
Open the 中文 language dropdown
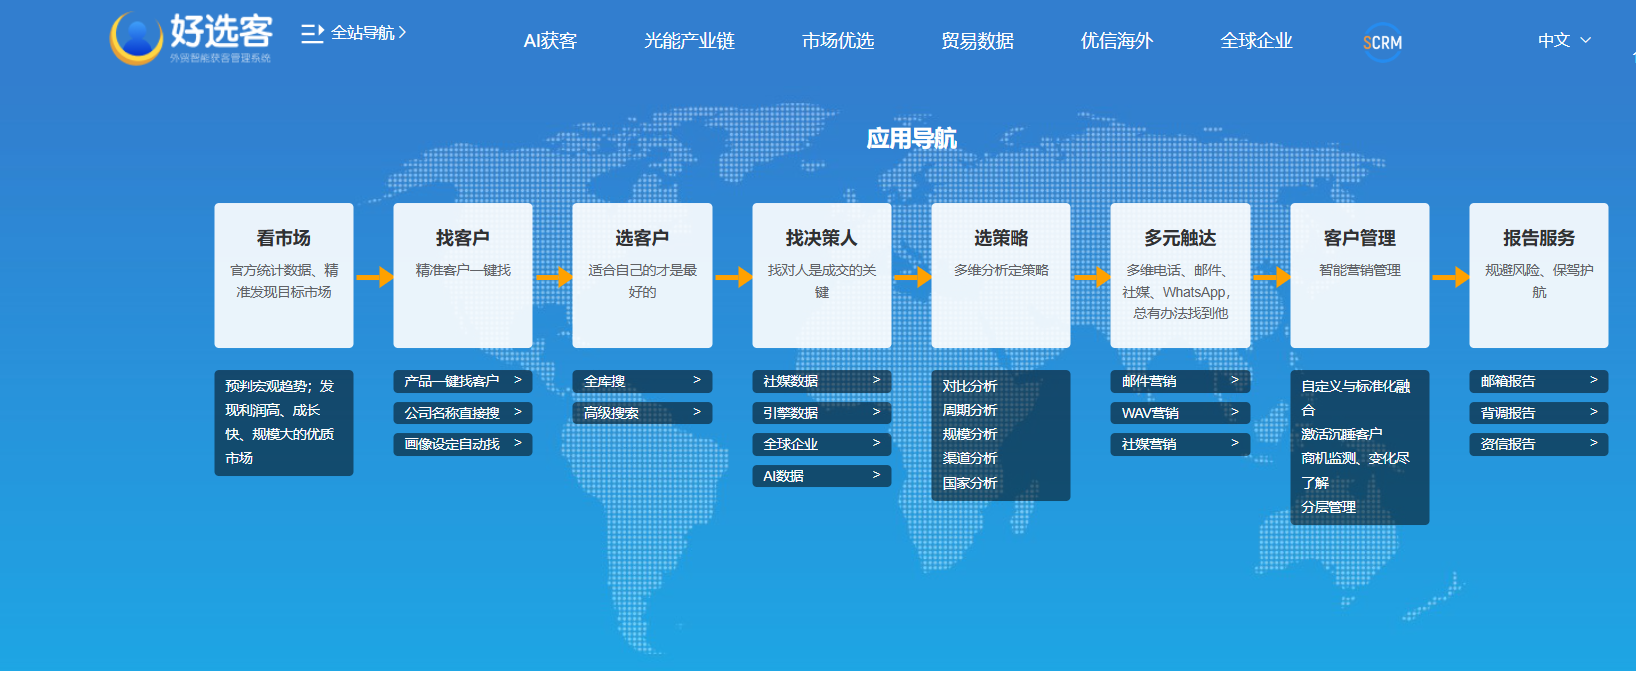tap(1563, 41)
